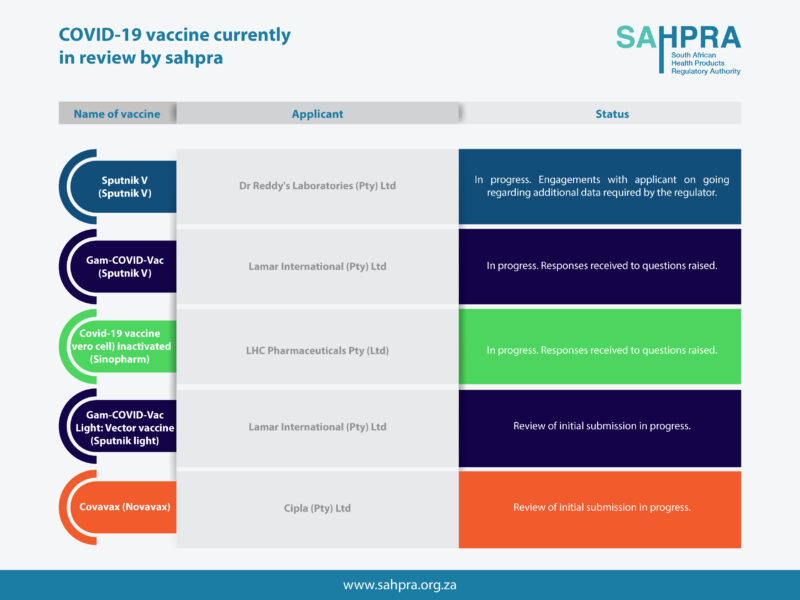
Task: Click Lamar International in the Gam-COVID-Vac (Sputnik V) row
Action: [317, 267]
